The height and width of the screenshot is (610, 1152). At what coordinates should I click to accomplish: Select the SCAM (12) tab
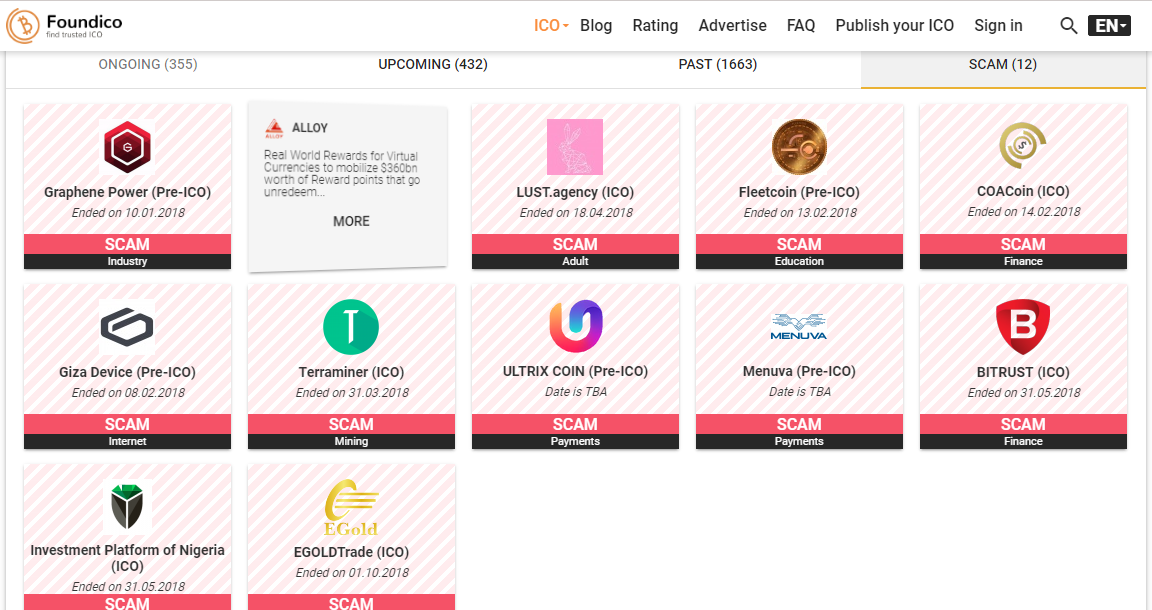coord(1003,65)
